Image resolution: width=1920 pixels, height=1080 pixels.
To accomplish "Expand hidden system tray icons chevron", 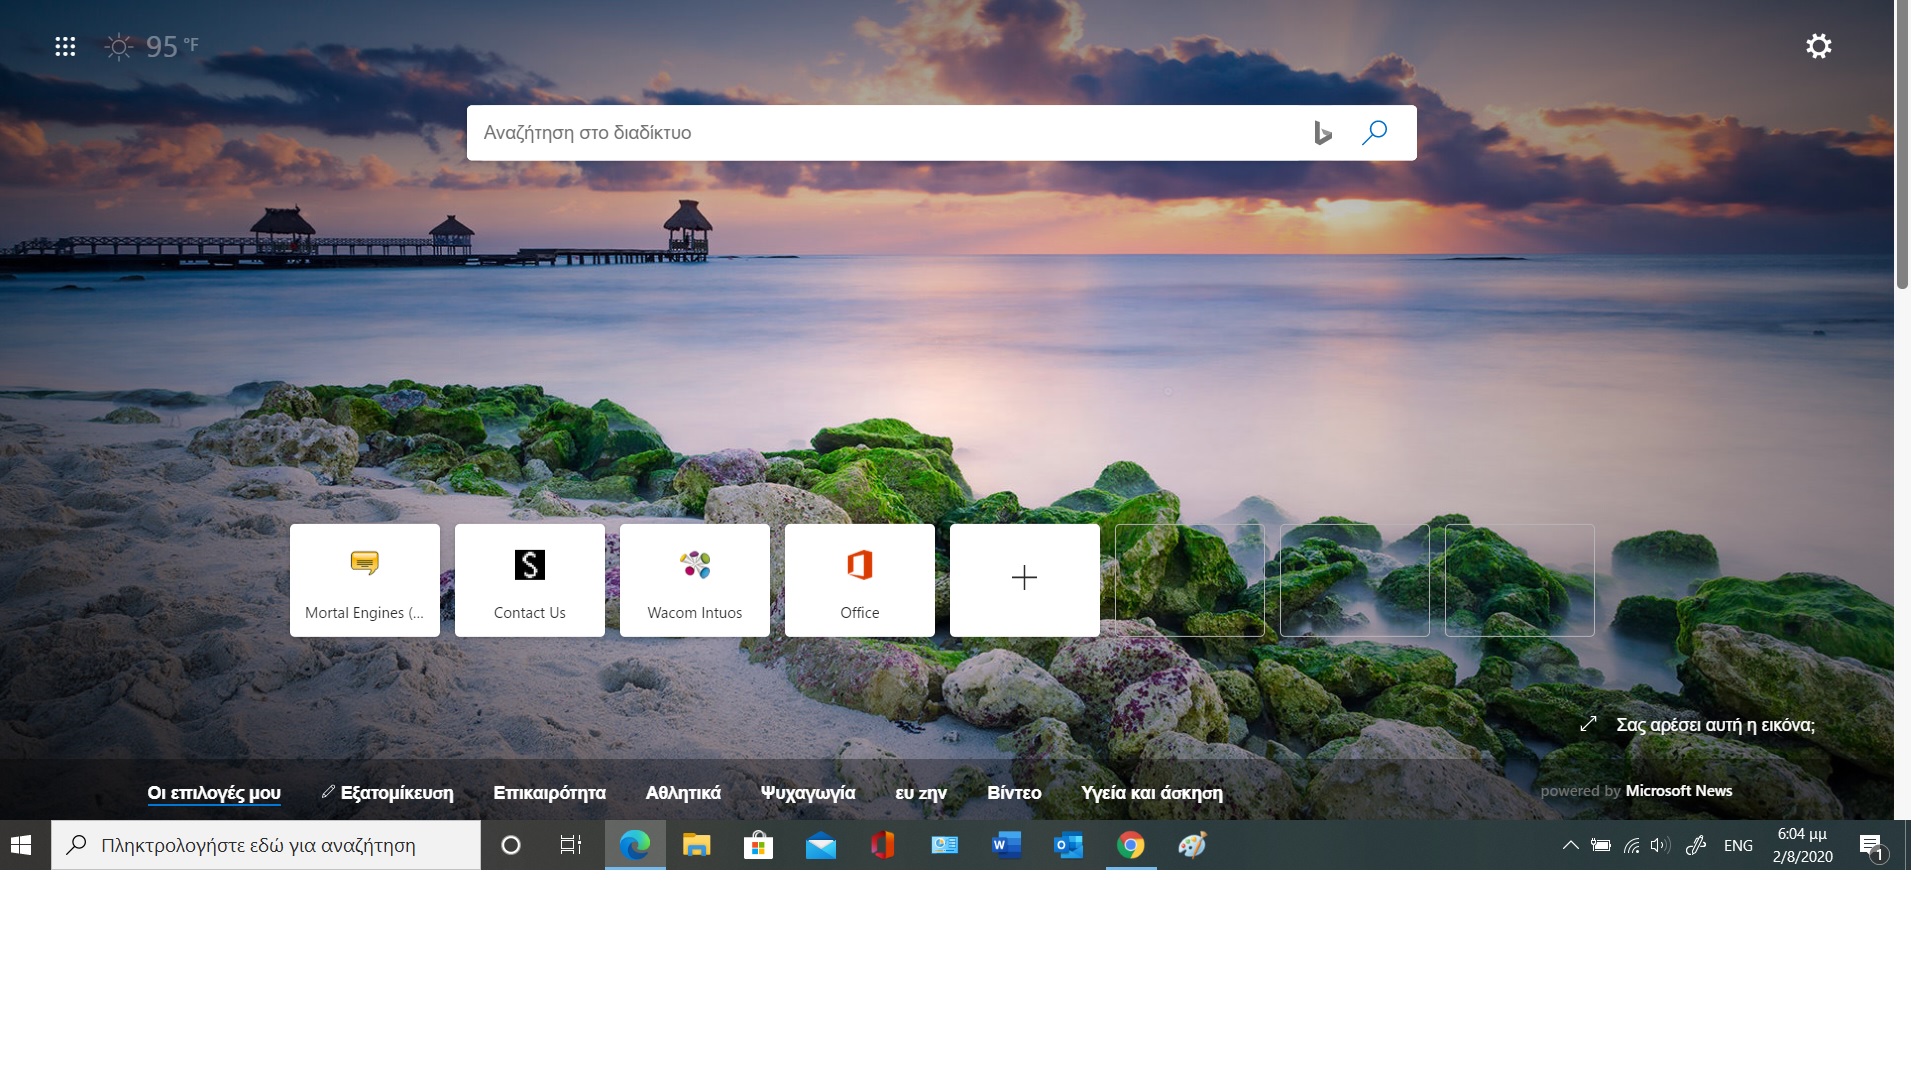I will pyautogui.click(x=1570, y=845).
